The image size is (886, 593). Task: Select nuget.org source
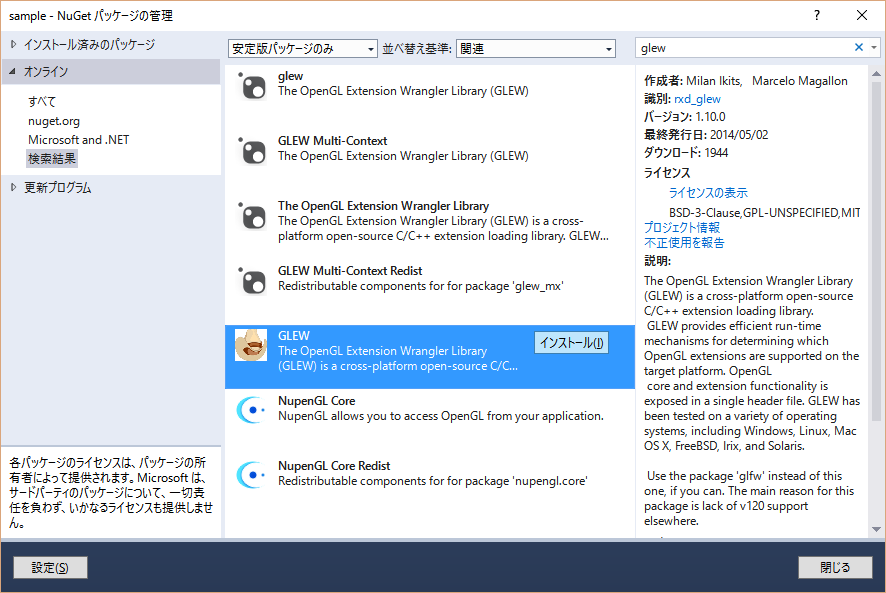coord(54,121)
